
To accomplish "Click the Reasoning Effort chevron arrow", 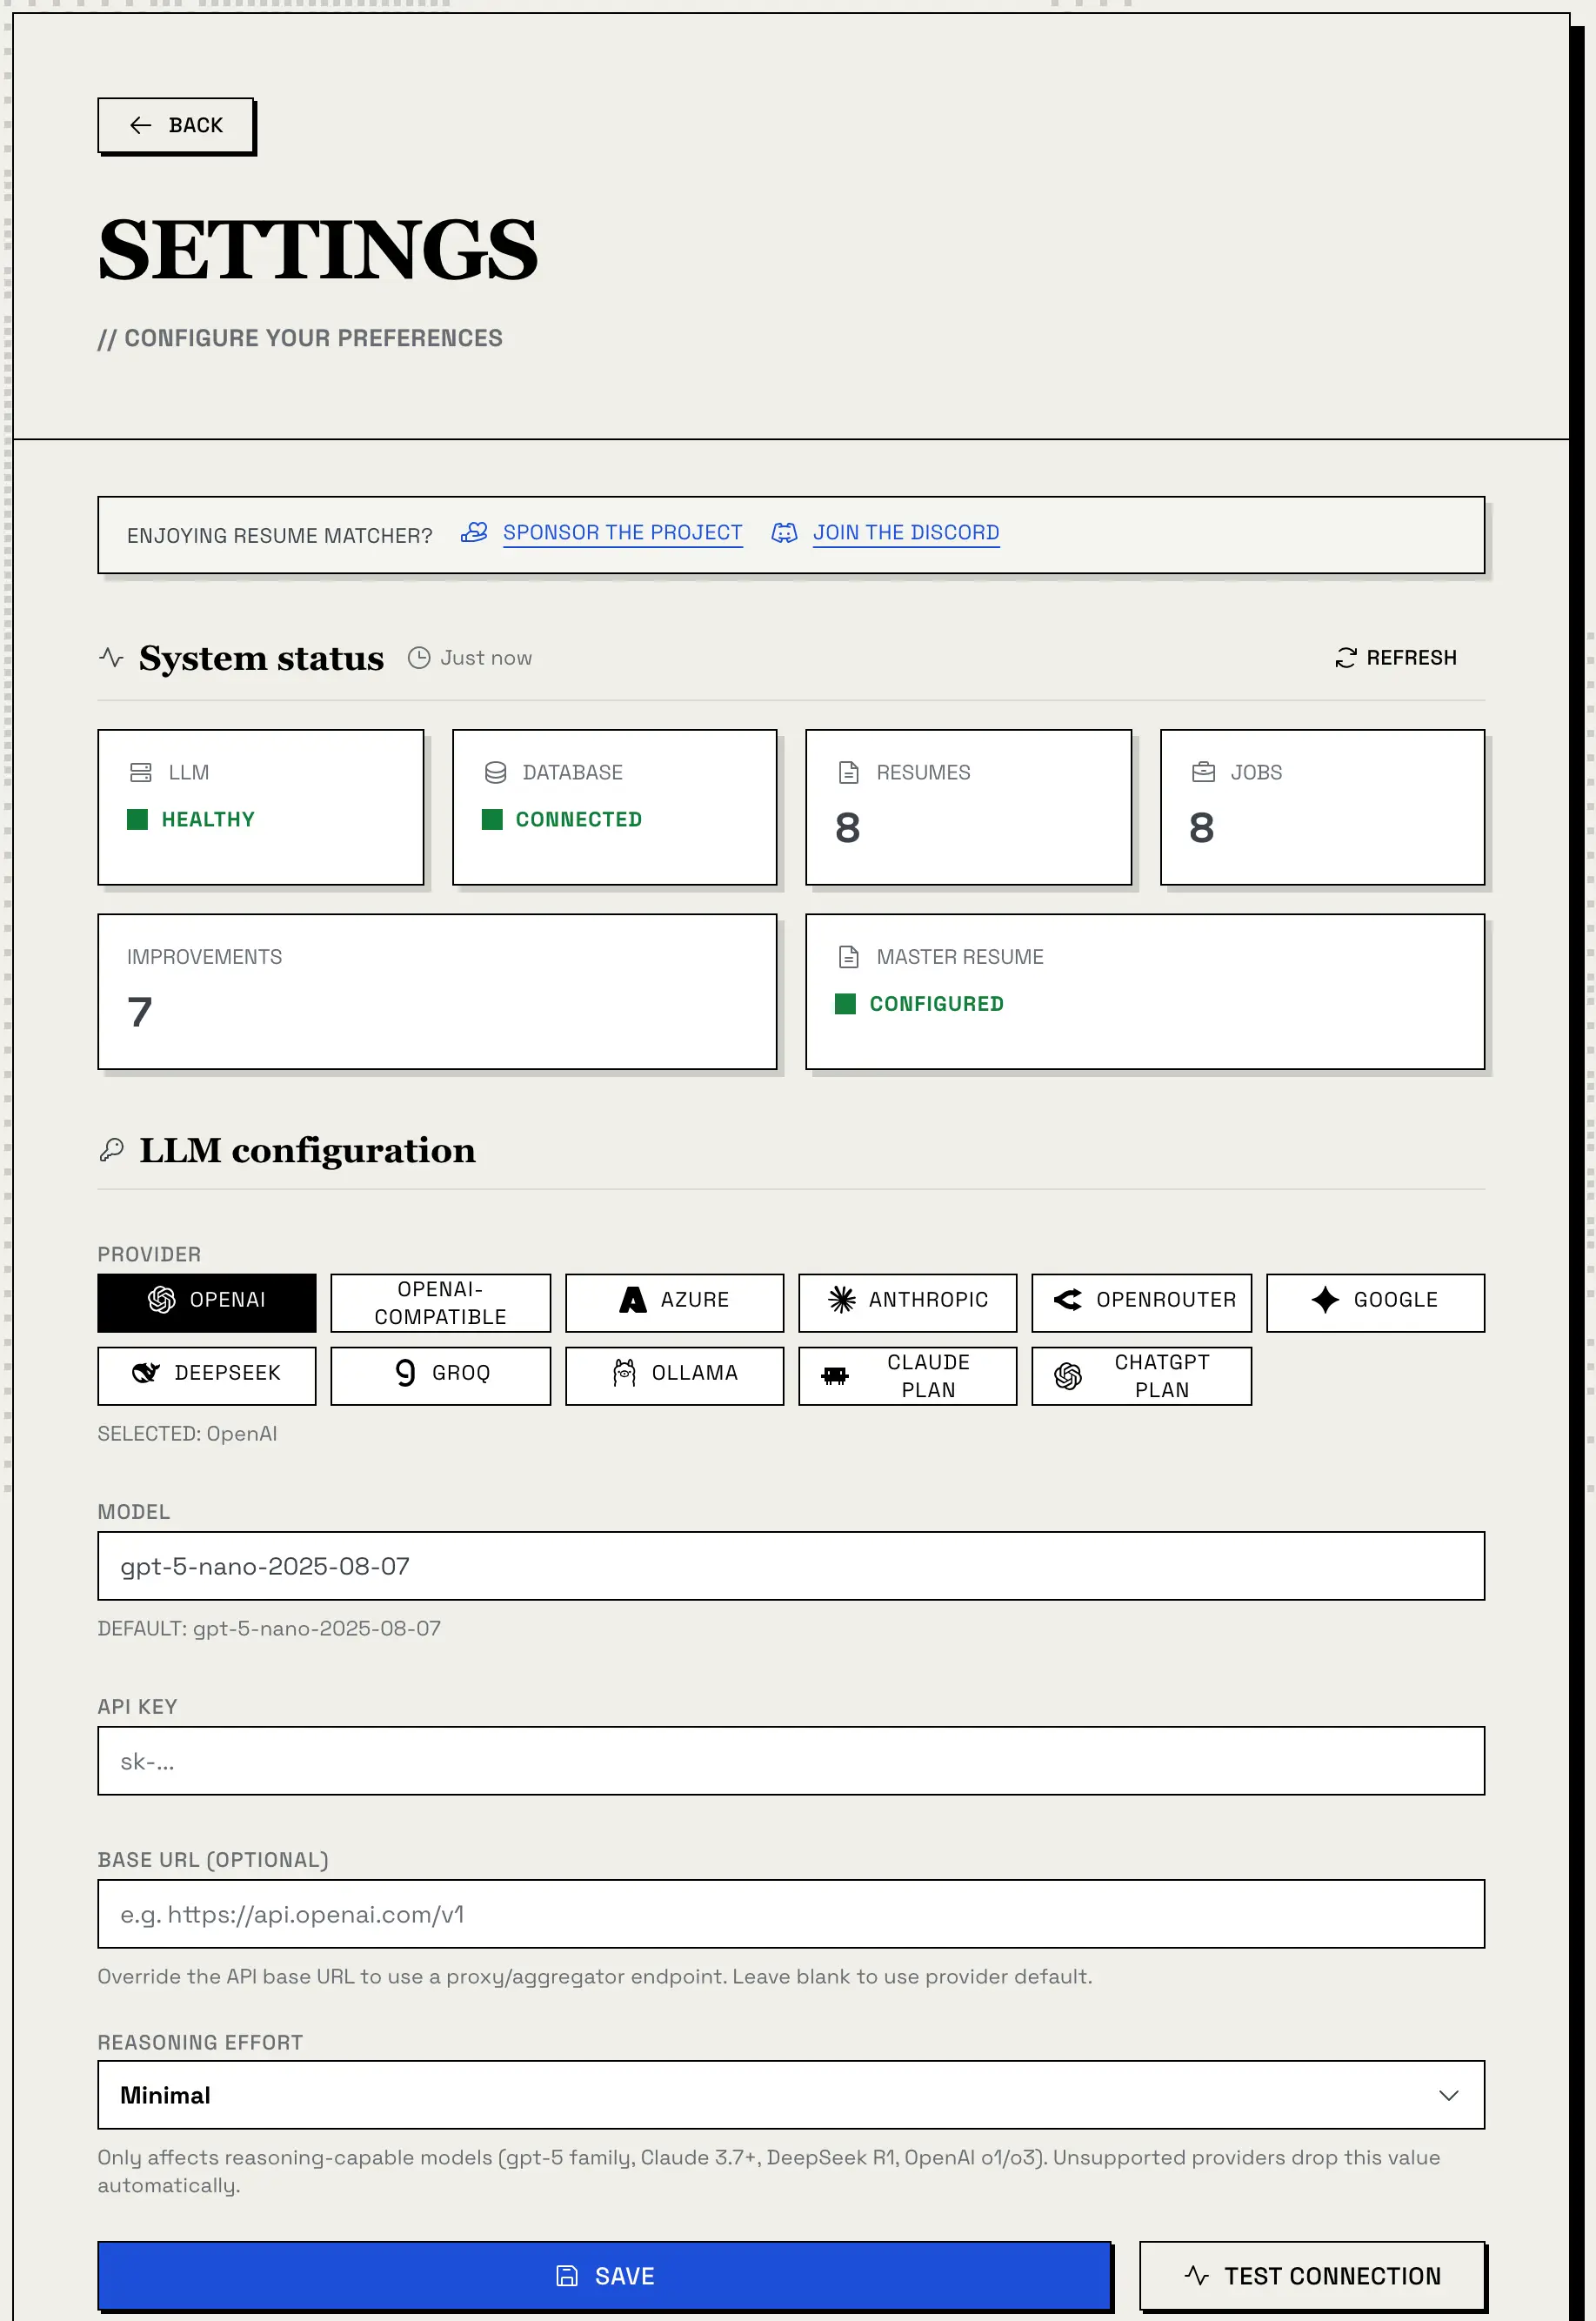I will coord(1449,2095).
